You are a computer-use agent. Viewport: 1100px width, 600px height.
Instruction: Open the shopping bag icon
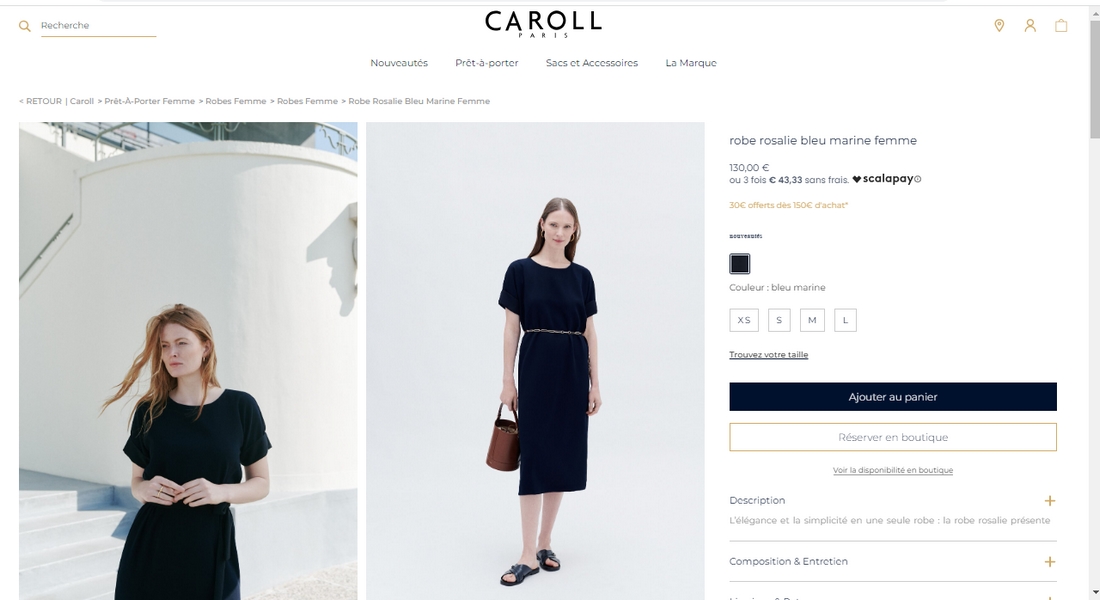[x=1061, y=25]
